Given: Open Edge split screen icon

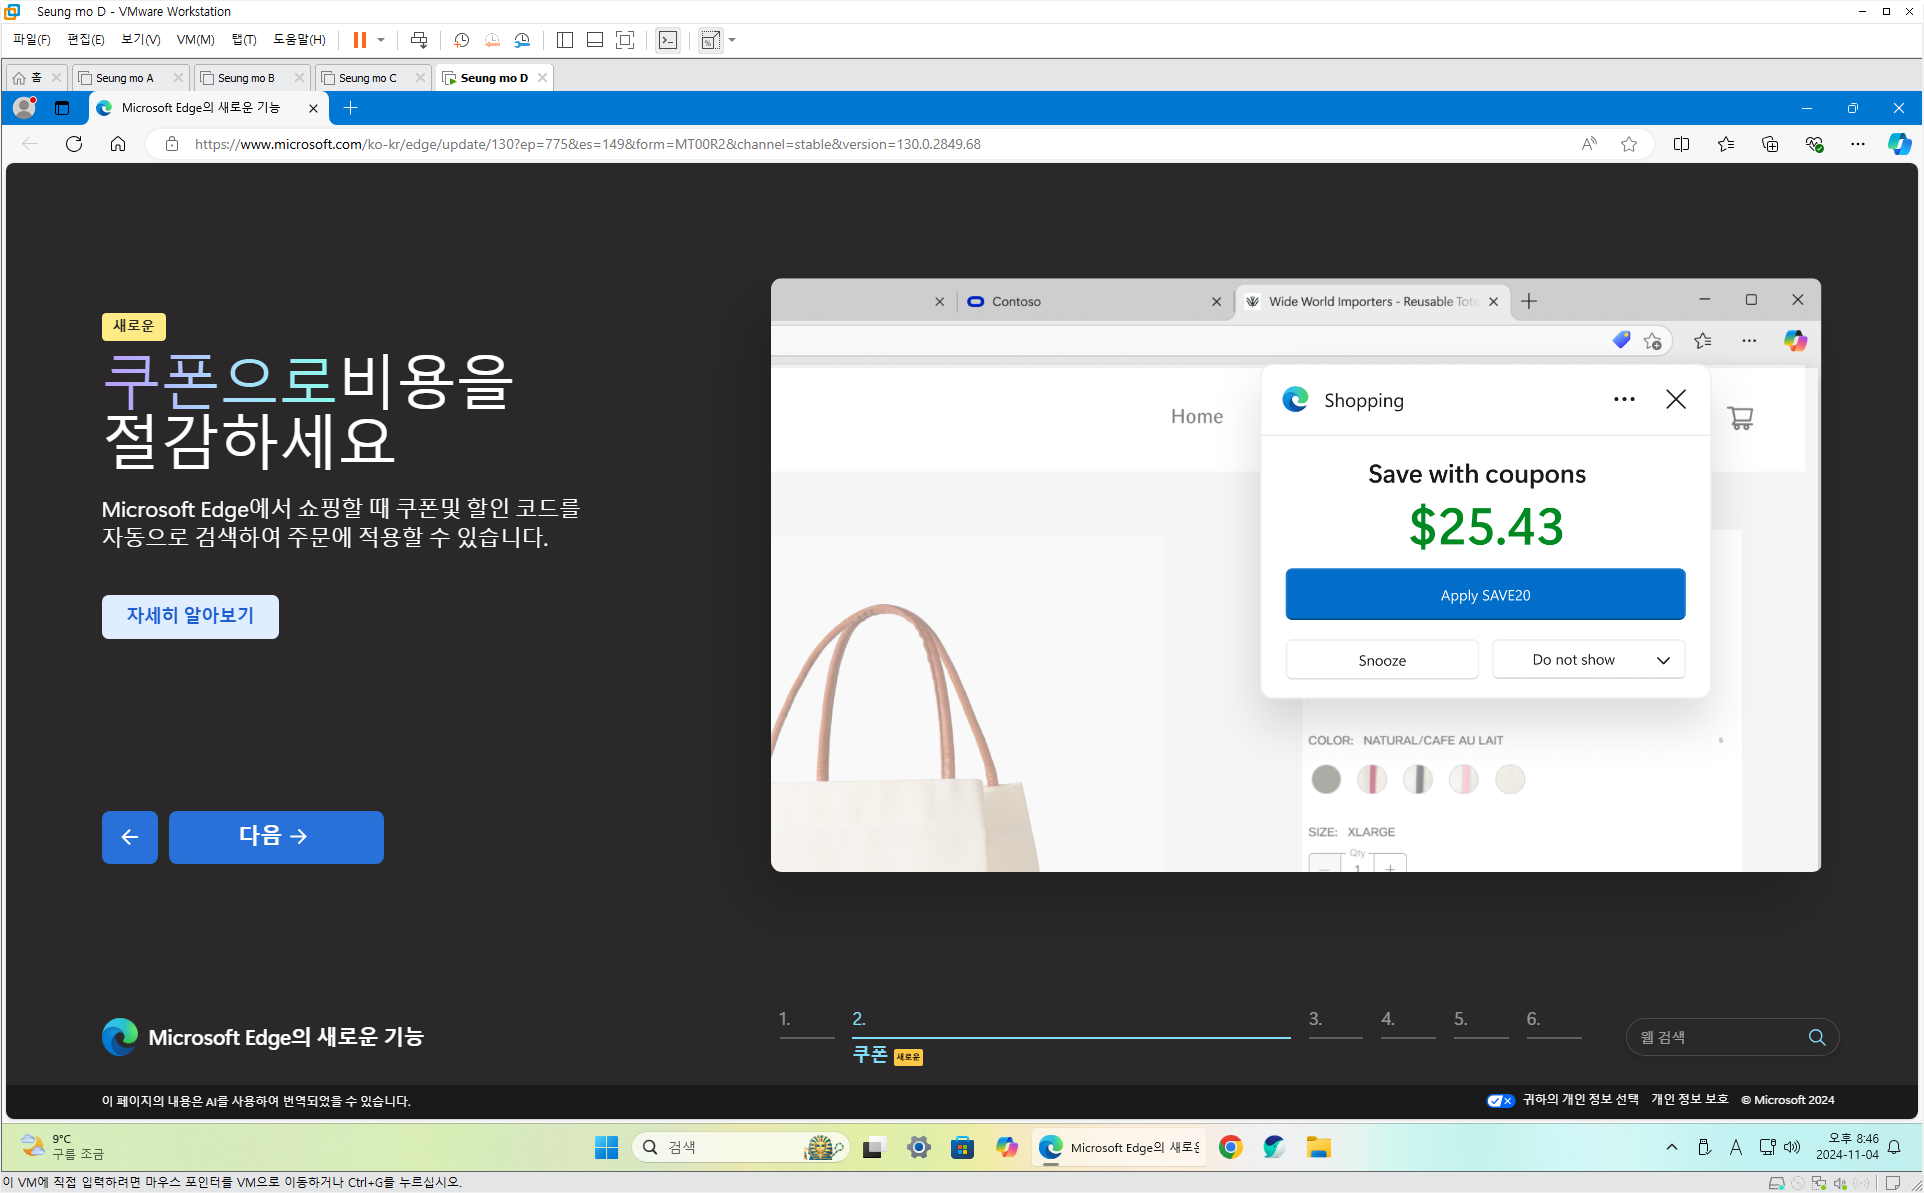Looking at the screenshot, I should [x=1681, y=144].
